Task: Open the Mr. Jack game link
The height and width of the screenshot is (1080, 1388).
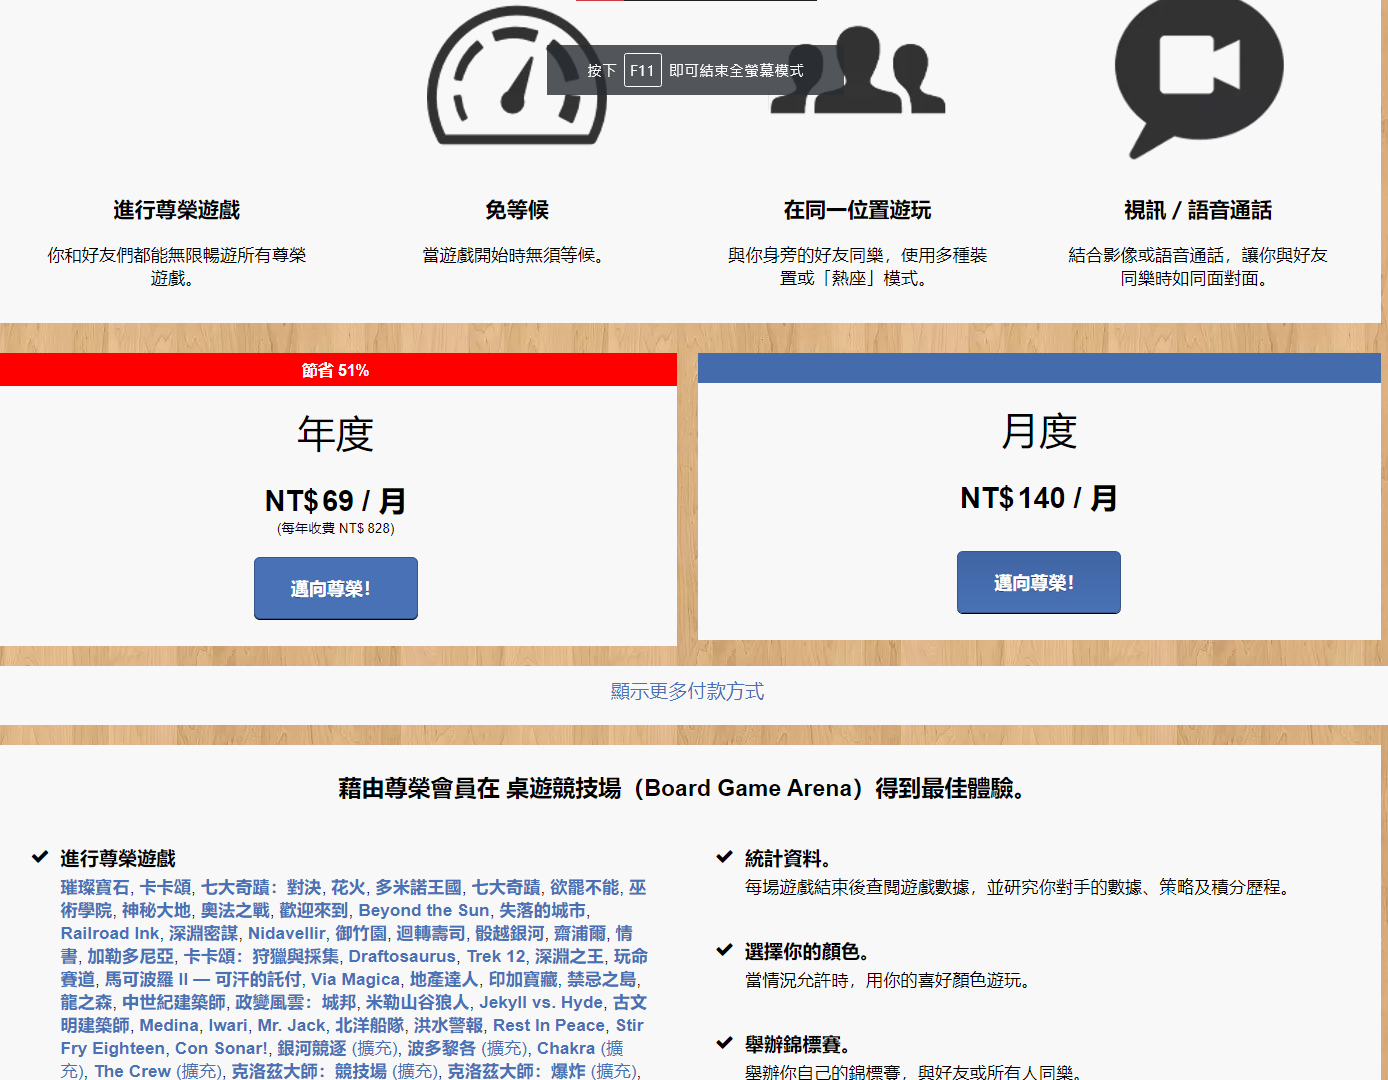Action: click(291, 1025)
